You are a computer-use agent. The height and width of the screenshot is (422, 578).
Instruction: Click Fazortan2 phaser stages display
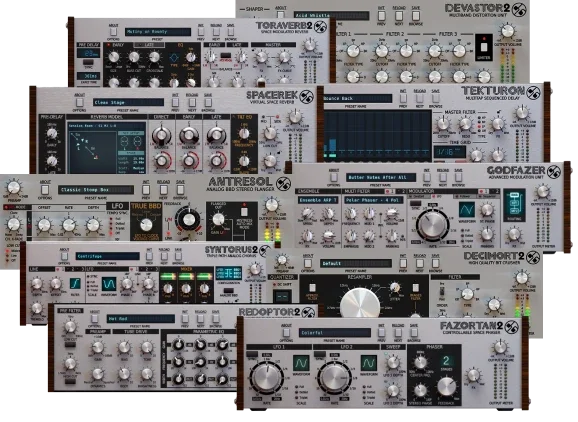pyautogui.click(x=446, y=360)
